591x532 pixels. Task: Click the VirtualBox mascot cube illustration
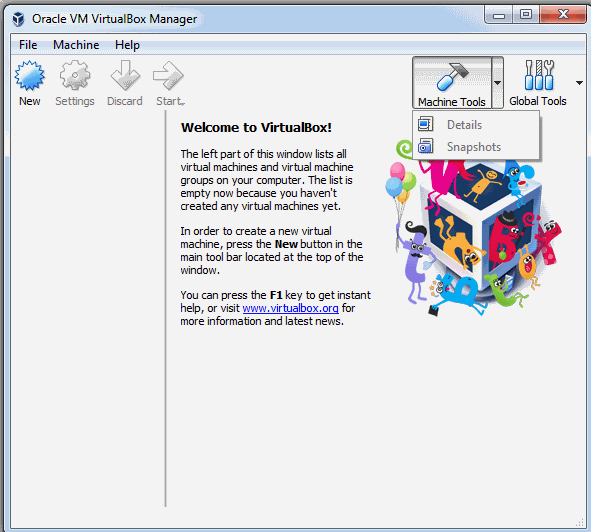(474, 228)
